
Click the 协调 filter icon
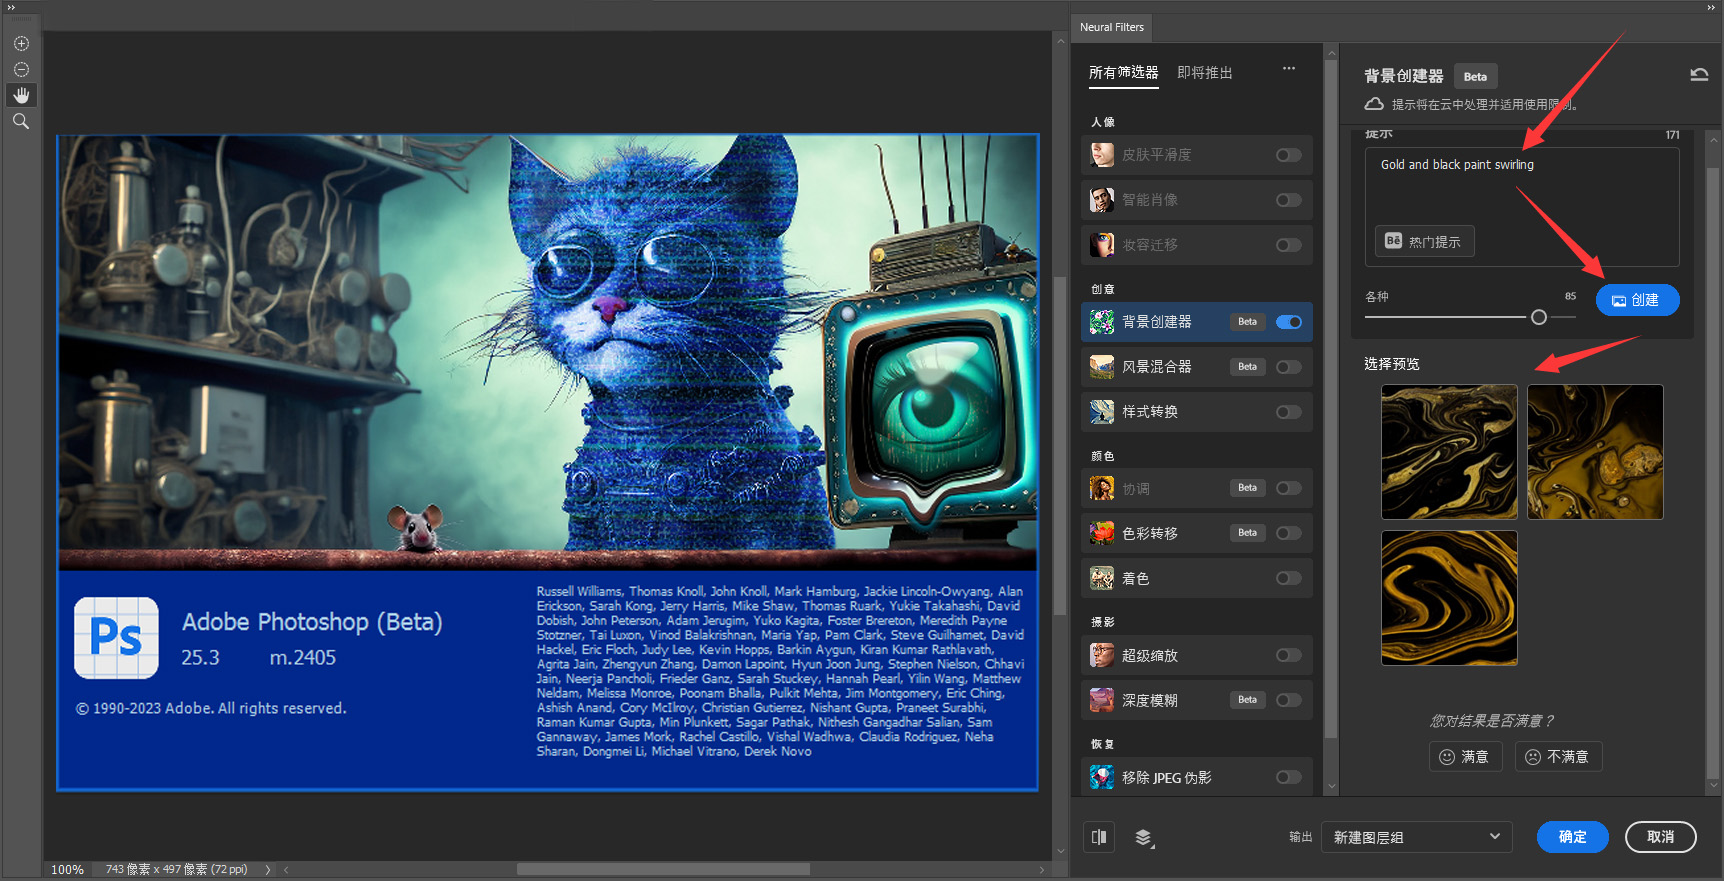coord(1102,488)
